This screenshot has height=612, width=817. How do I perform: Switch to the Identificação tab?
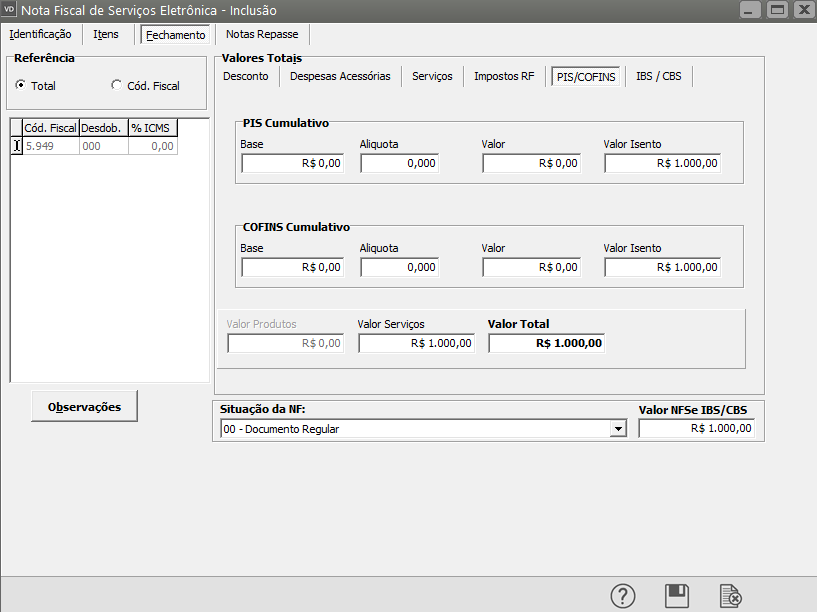click(x=40, y=34)
